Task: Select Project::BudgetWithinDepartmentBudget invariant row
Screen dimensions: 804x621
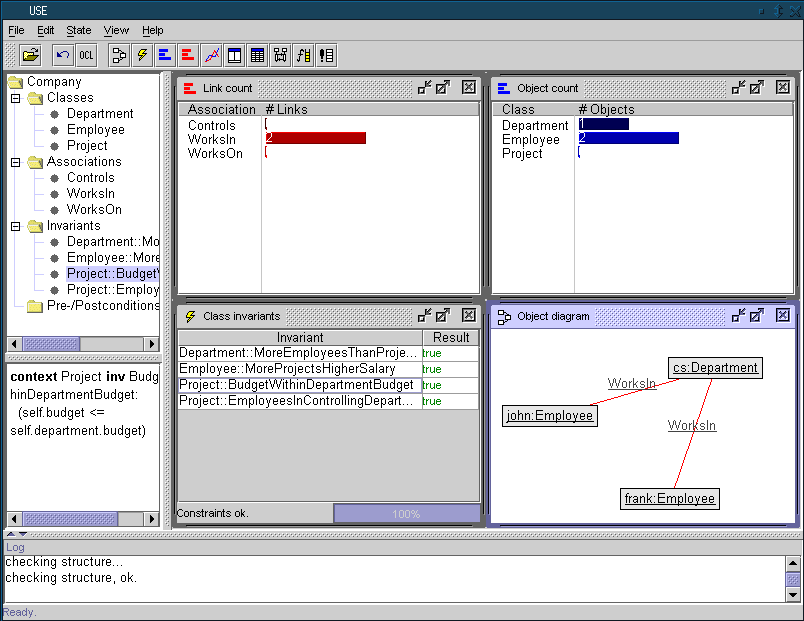Action: pos(296,385)
